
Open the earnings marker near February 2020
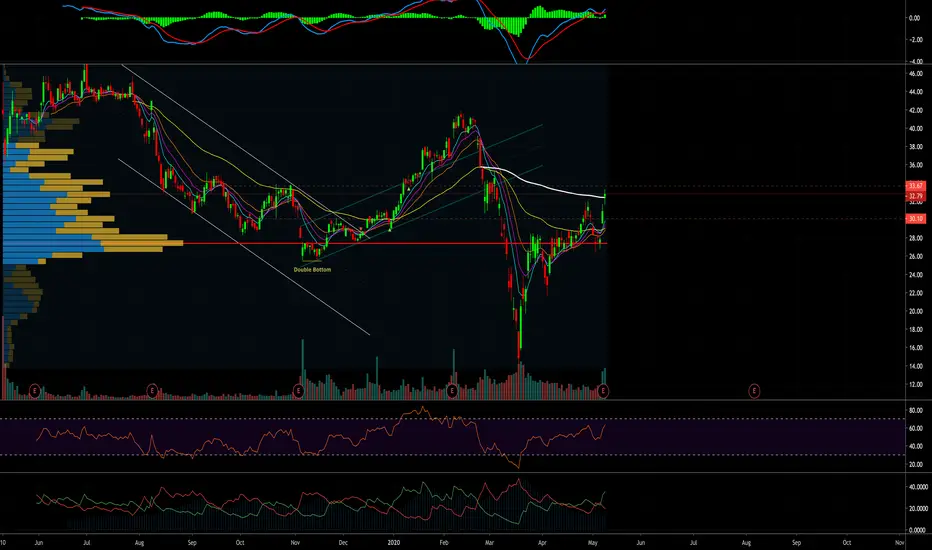pyautogui.click(x=452, y=391)
